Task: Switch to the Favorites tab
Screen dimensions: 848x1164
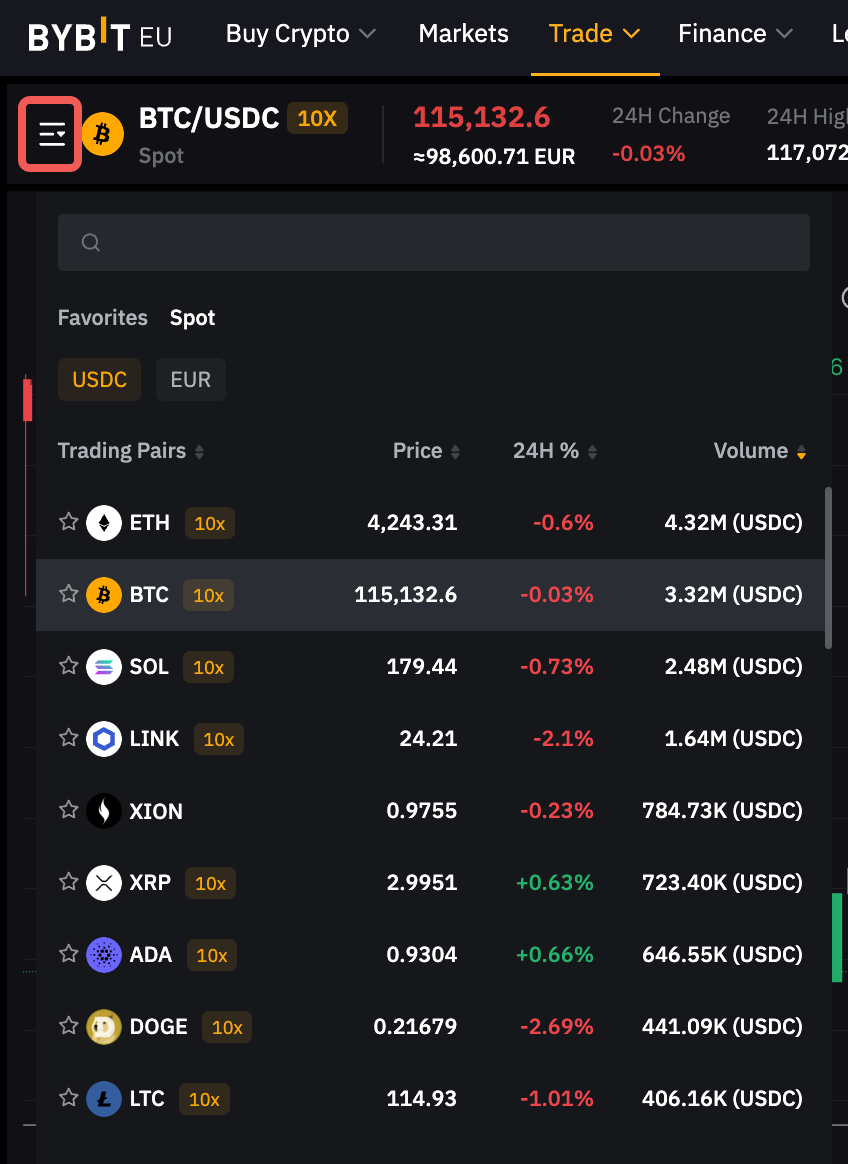Action: click(x=103, y=318)
